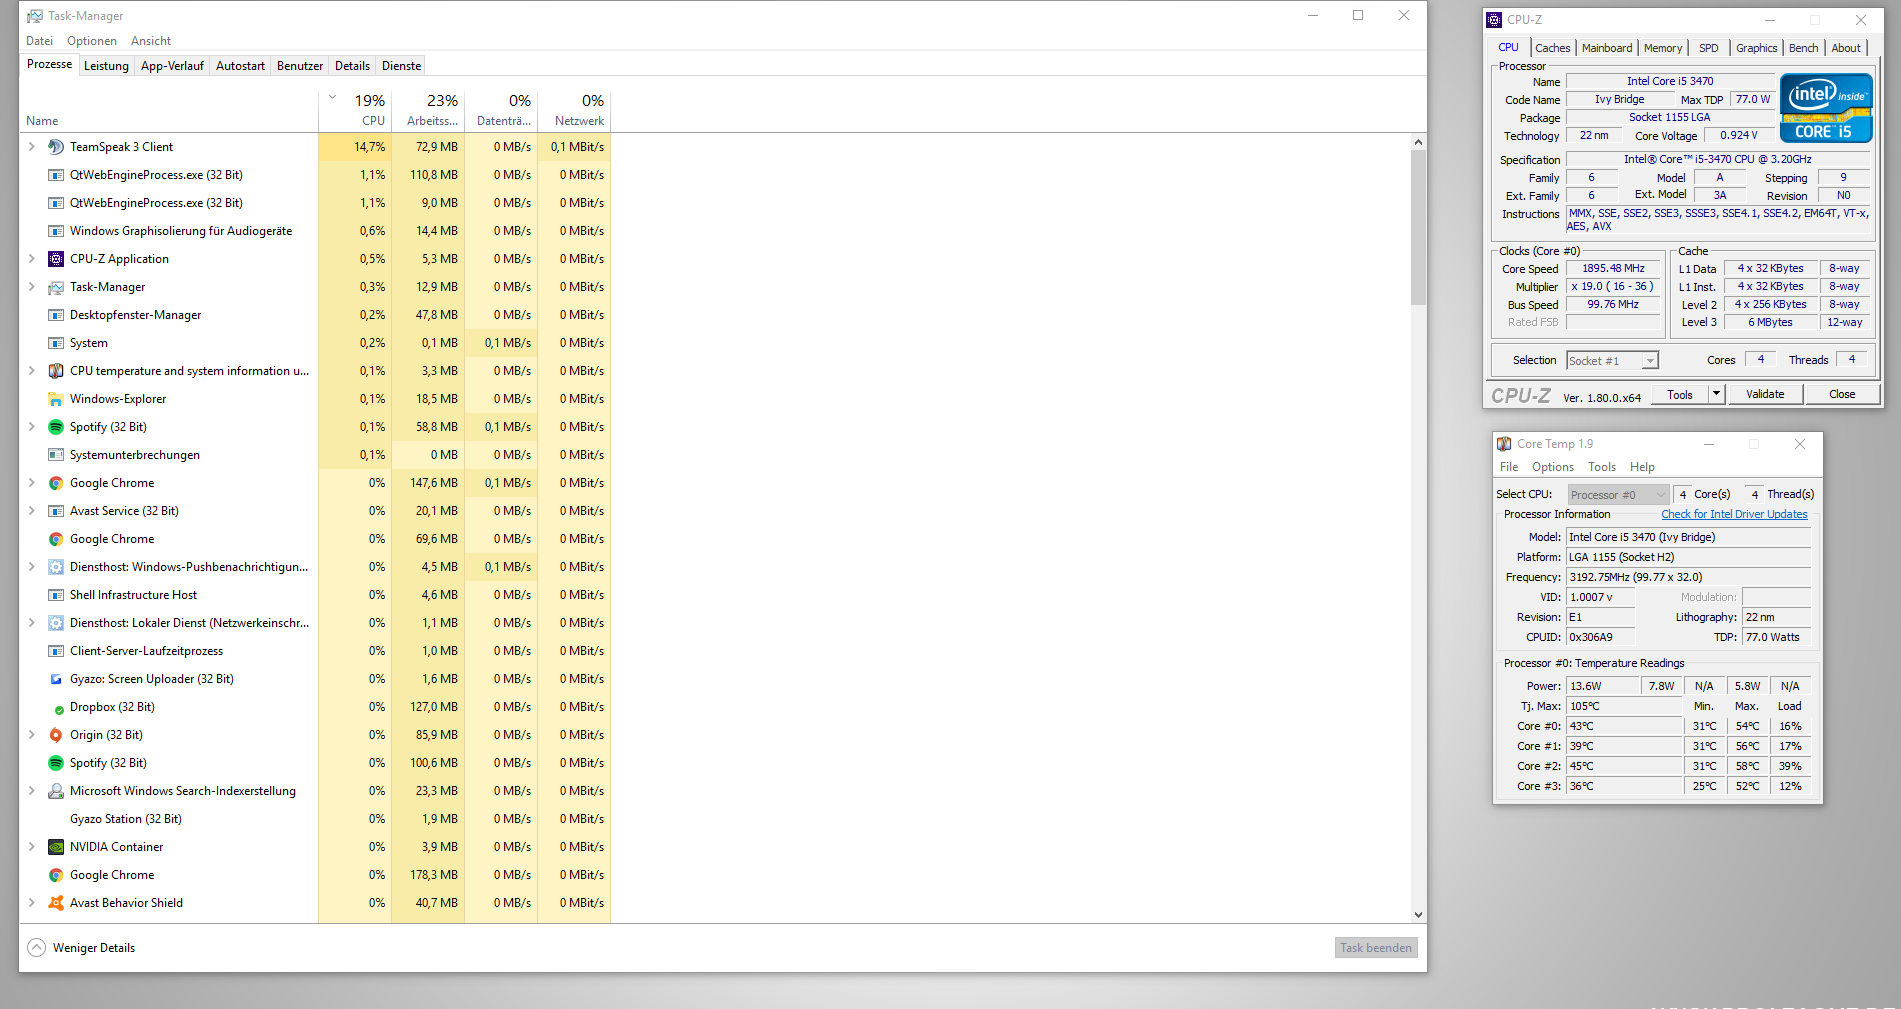The height and width of the screenshot is (1009, 1901).
Task: Select the Gyazo Station (32 Bit) process row
Action: (315, 819)
